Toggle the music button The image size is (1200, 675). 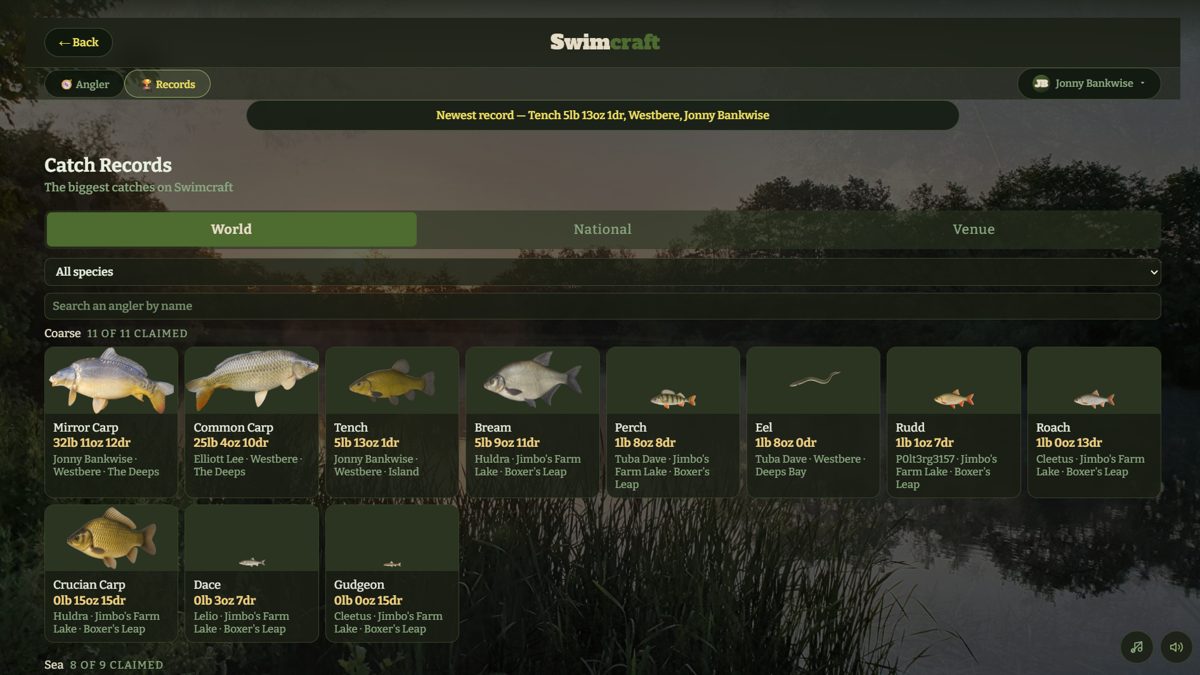point(1136,647)
